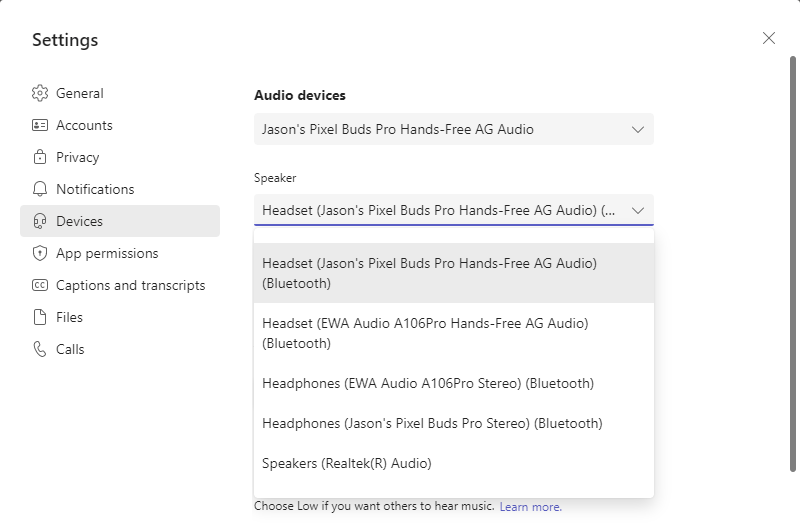Screen dimensions: 800x523
Task: Click the Captions and transcripts CC icon
Action: 40,285
